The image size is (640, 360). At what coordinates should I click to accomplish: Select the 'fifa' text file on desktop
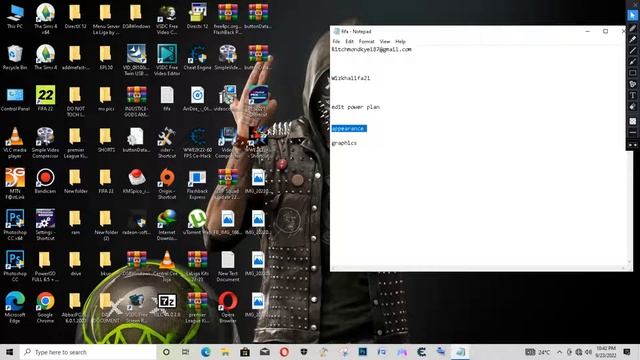[x=167, y=98]
